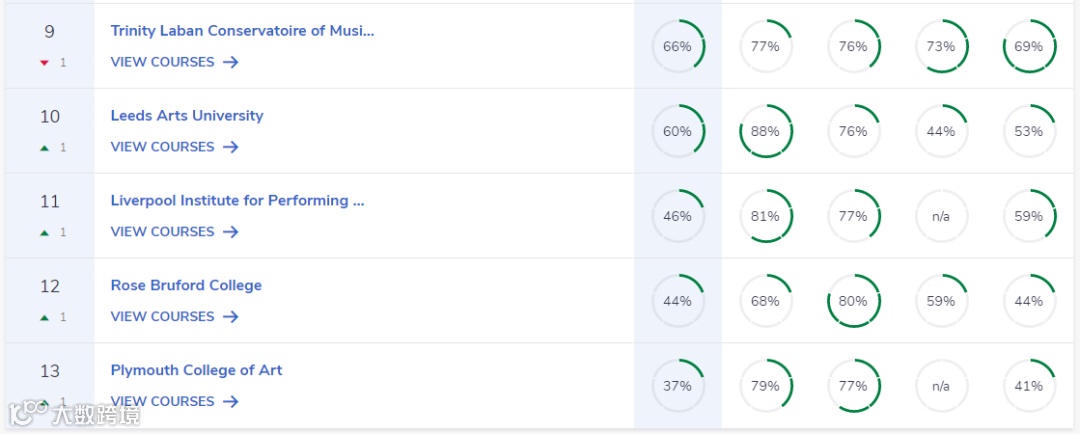The image size is (1080, 434).
Task: Open the Leeds Arts University page
Action: point(187,116)
